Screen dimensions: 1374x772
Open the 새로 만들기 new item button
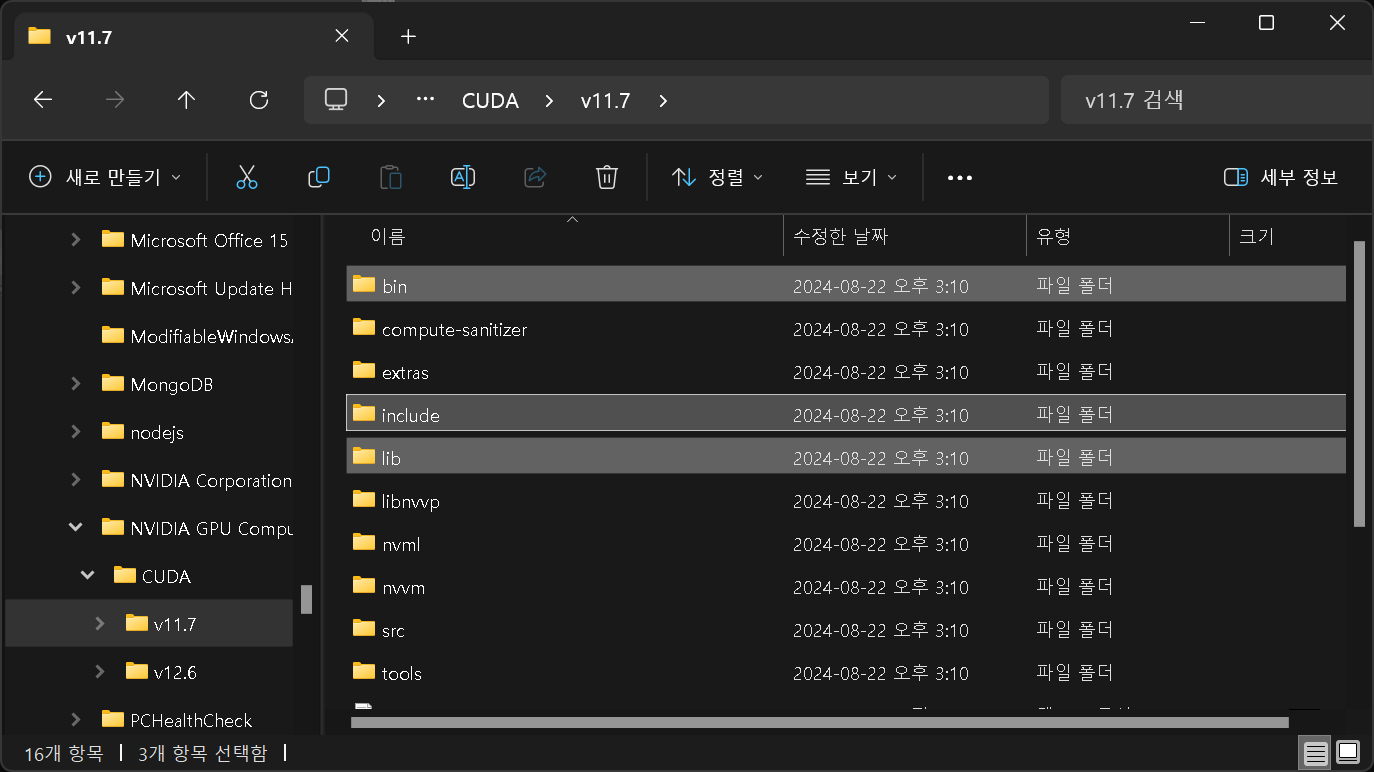pyautogui.click(x=105, y=177)
